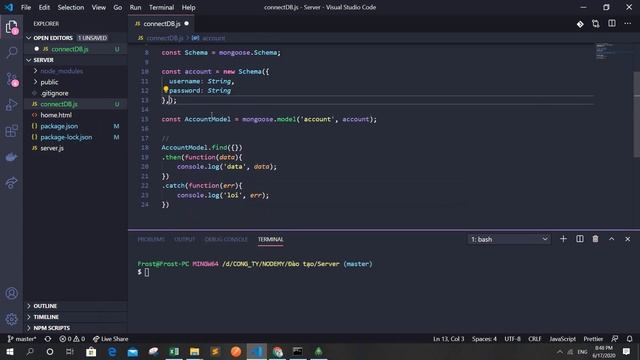Split the editor to the right
640x360 pixels.
611,24
